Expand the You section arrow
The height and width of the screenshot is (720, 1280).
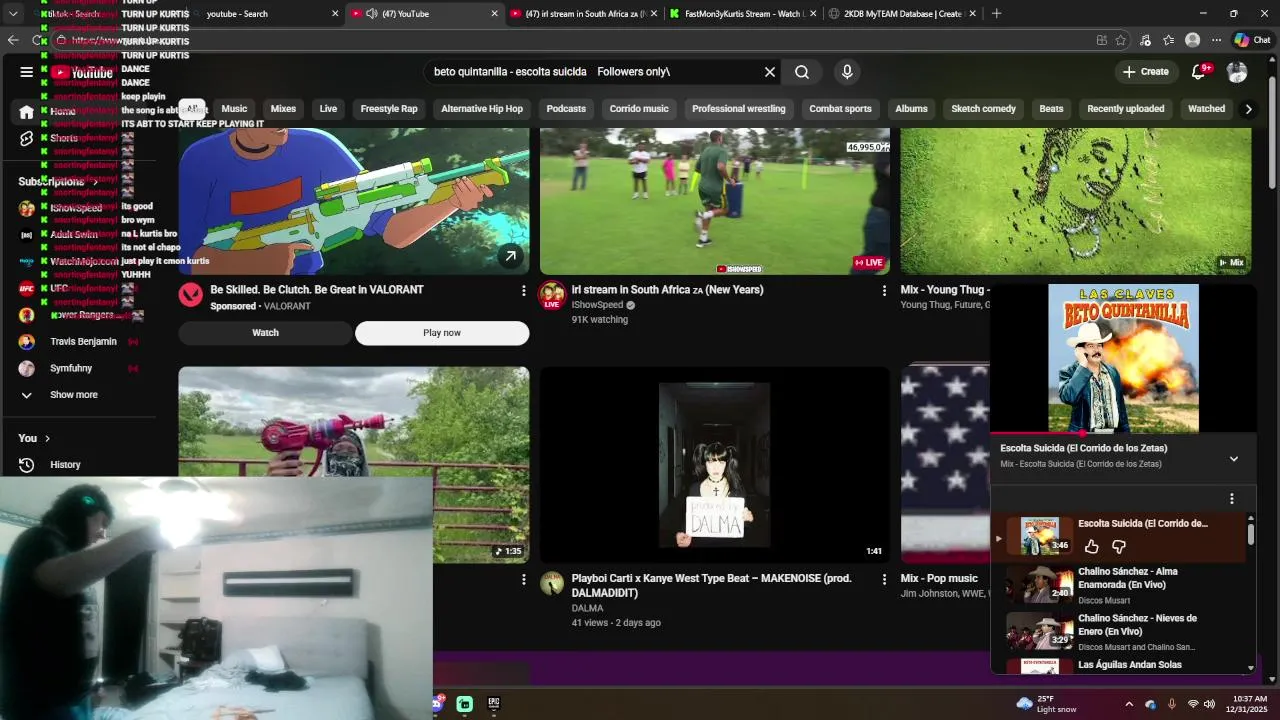pyautogui.click(x=47, y=438)
